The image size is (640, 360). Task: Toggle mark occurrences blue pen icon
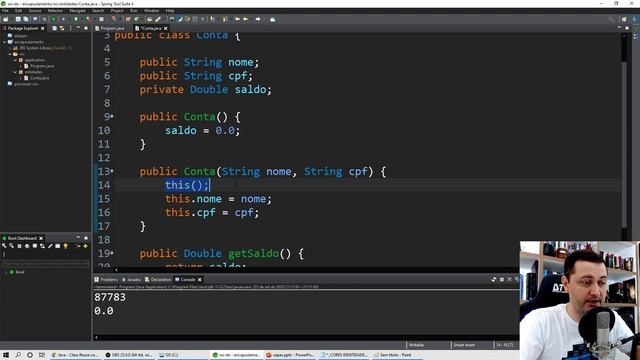[x=180, y=19]
